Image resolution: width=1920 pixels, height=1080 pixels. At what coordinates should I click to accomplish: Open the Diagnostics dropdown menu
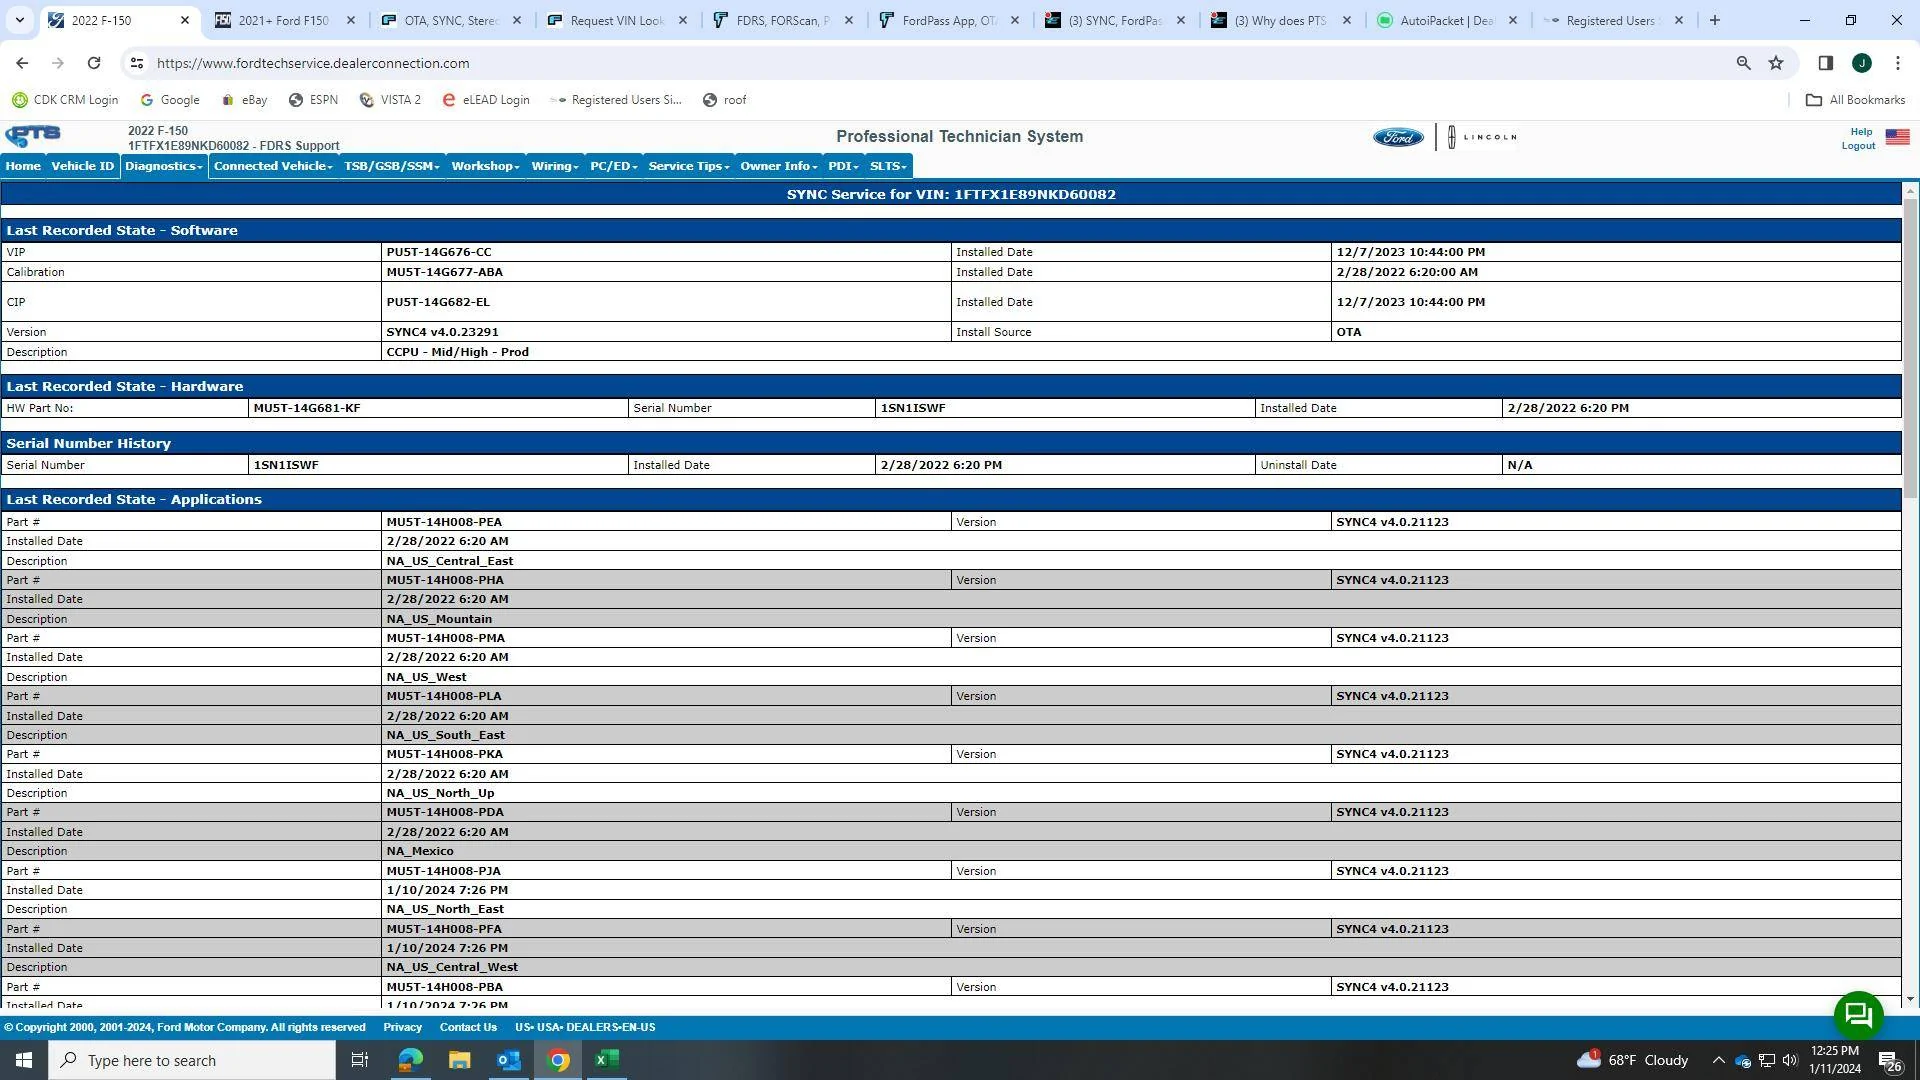tap(164, 166)
